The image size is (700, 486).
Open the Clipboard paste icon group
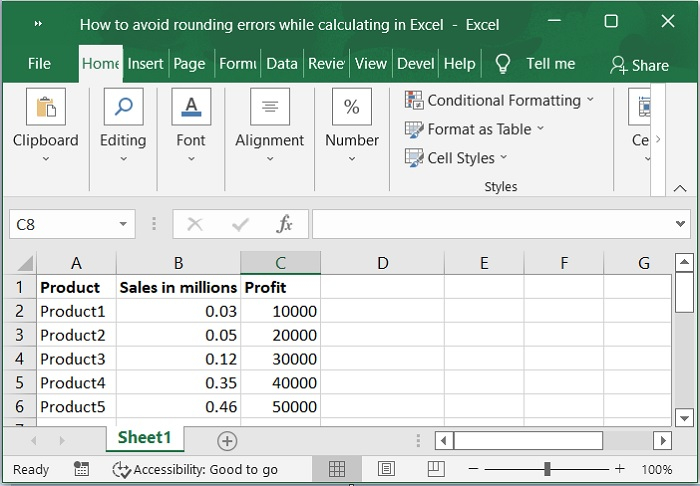[x=45, y=107]
